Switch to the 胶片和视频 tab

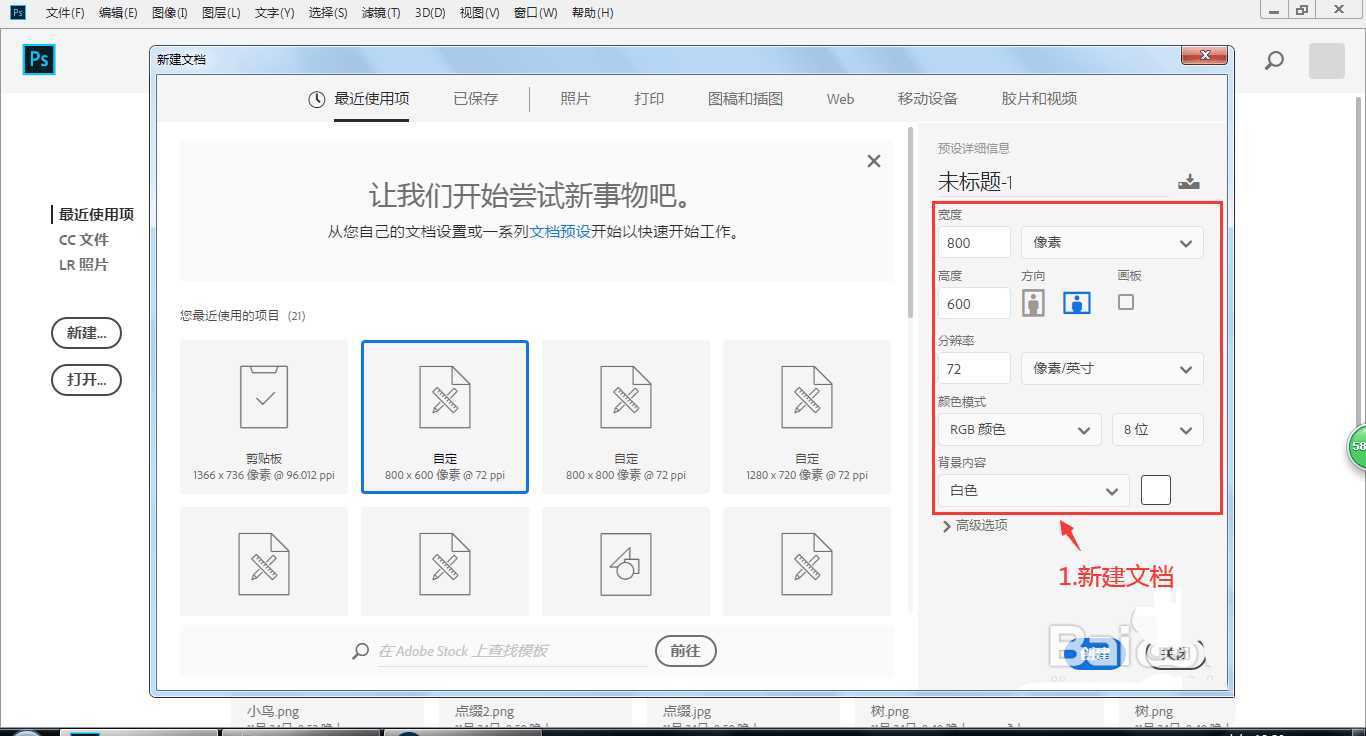pyautogui.click(x=1038, y=98)
